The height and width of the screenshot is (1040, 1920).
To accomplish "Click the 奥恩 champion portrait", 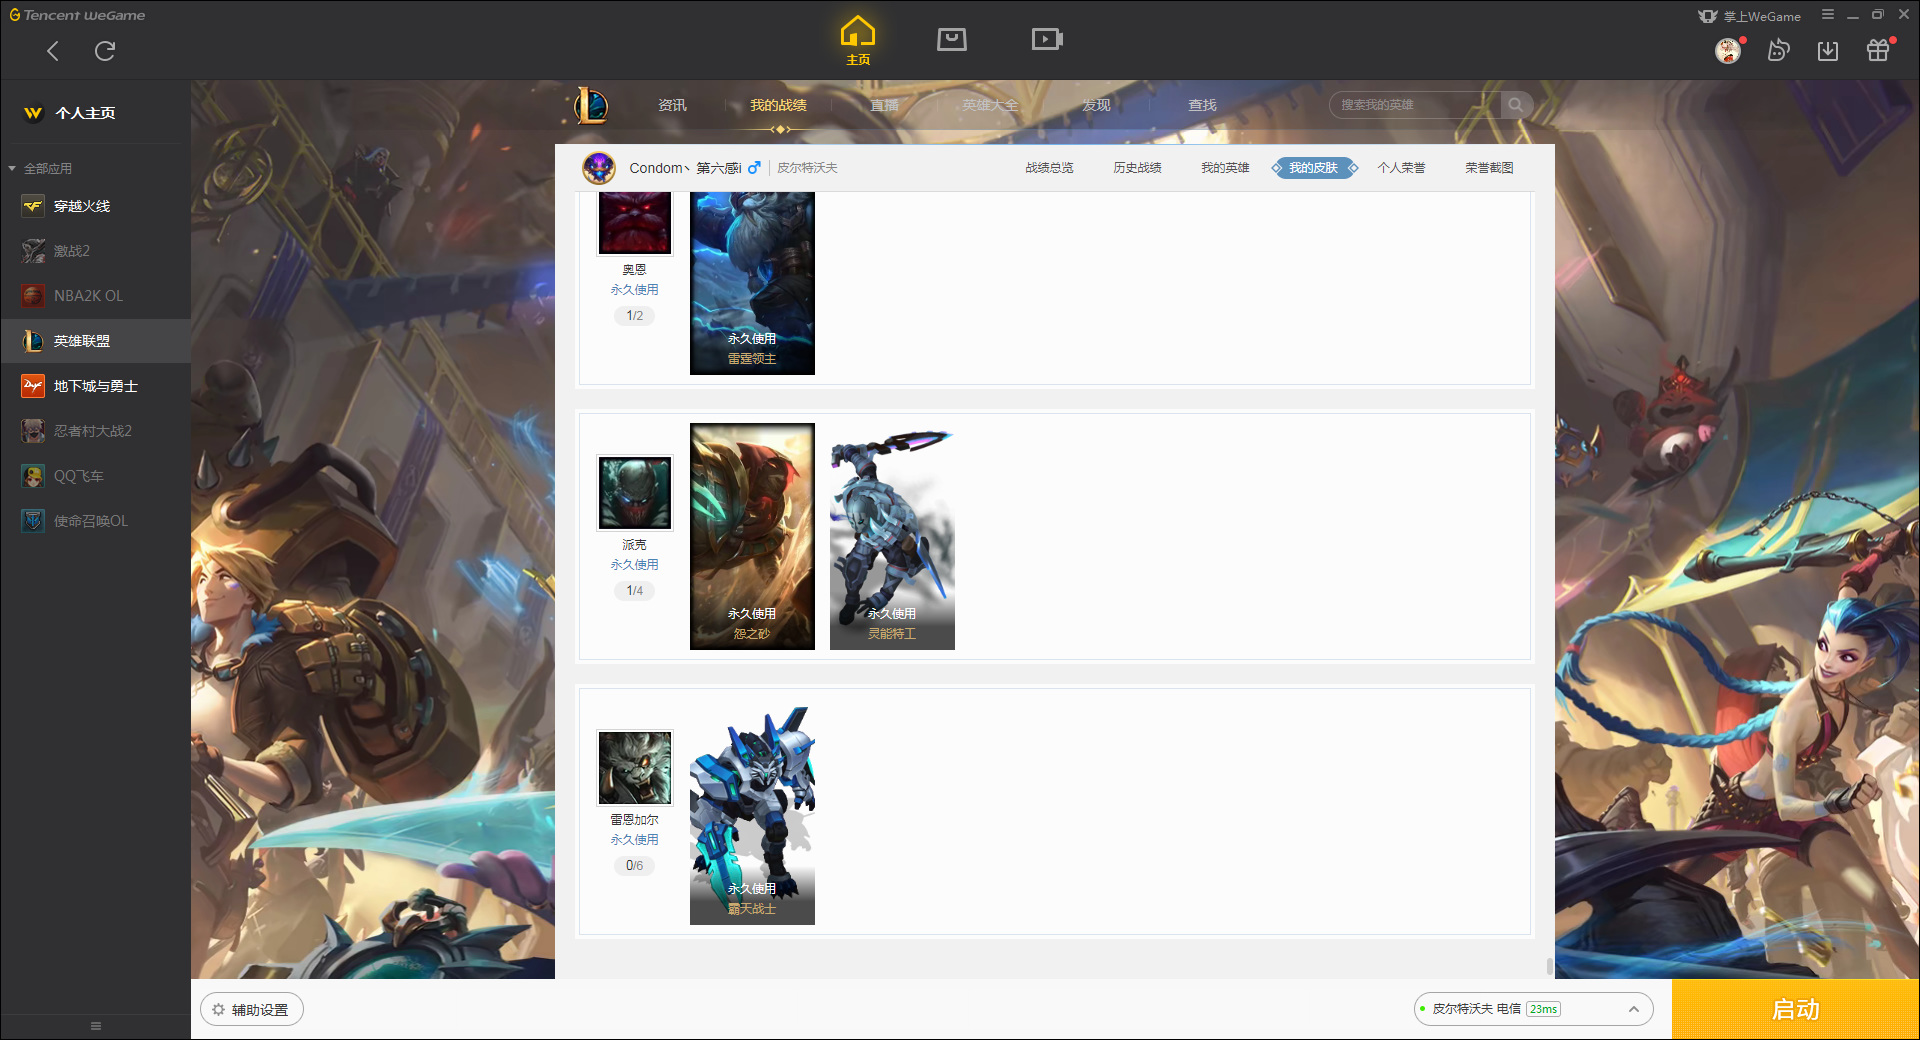I will pyautogui.click(x=635, y=223).
